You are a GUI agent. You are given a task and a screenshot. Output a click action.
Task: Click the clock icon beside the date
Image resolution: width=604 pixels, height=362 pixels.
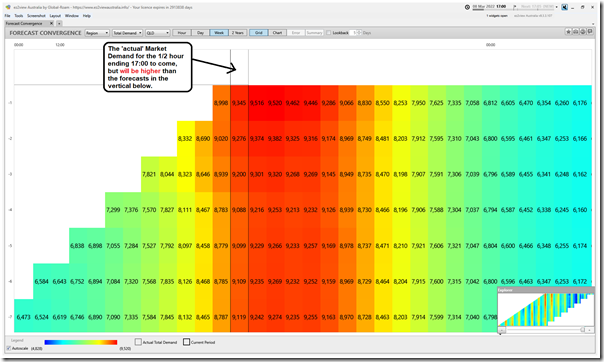pos(467,7)
